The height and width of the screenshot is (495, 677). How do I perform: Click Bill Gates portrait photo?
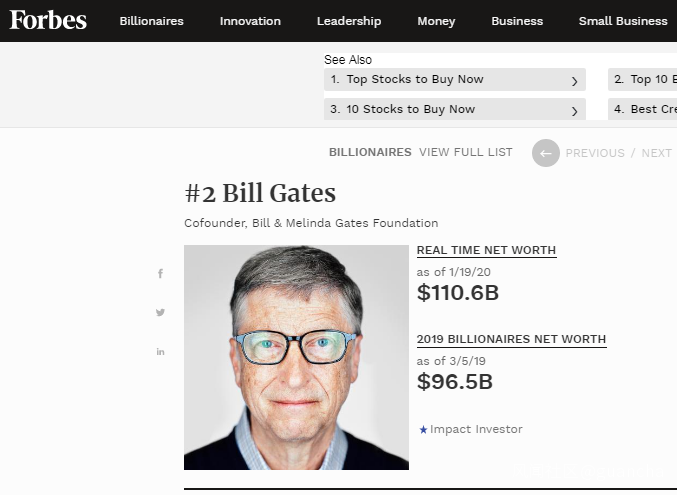(296, 357)
